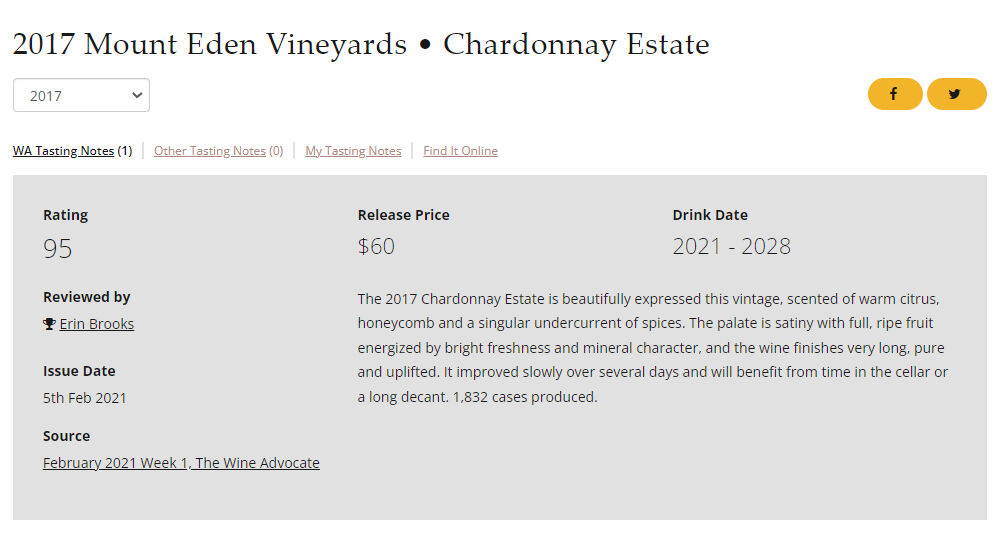1008x546 pixels.
Task: Click the 95 rating score
Action: [58, 249]
